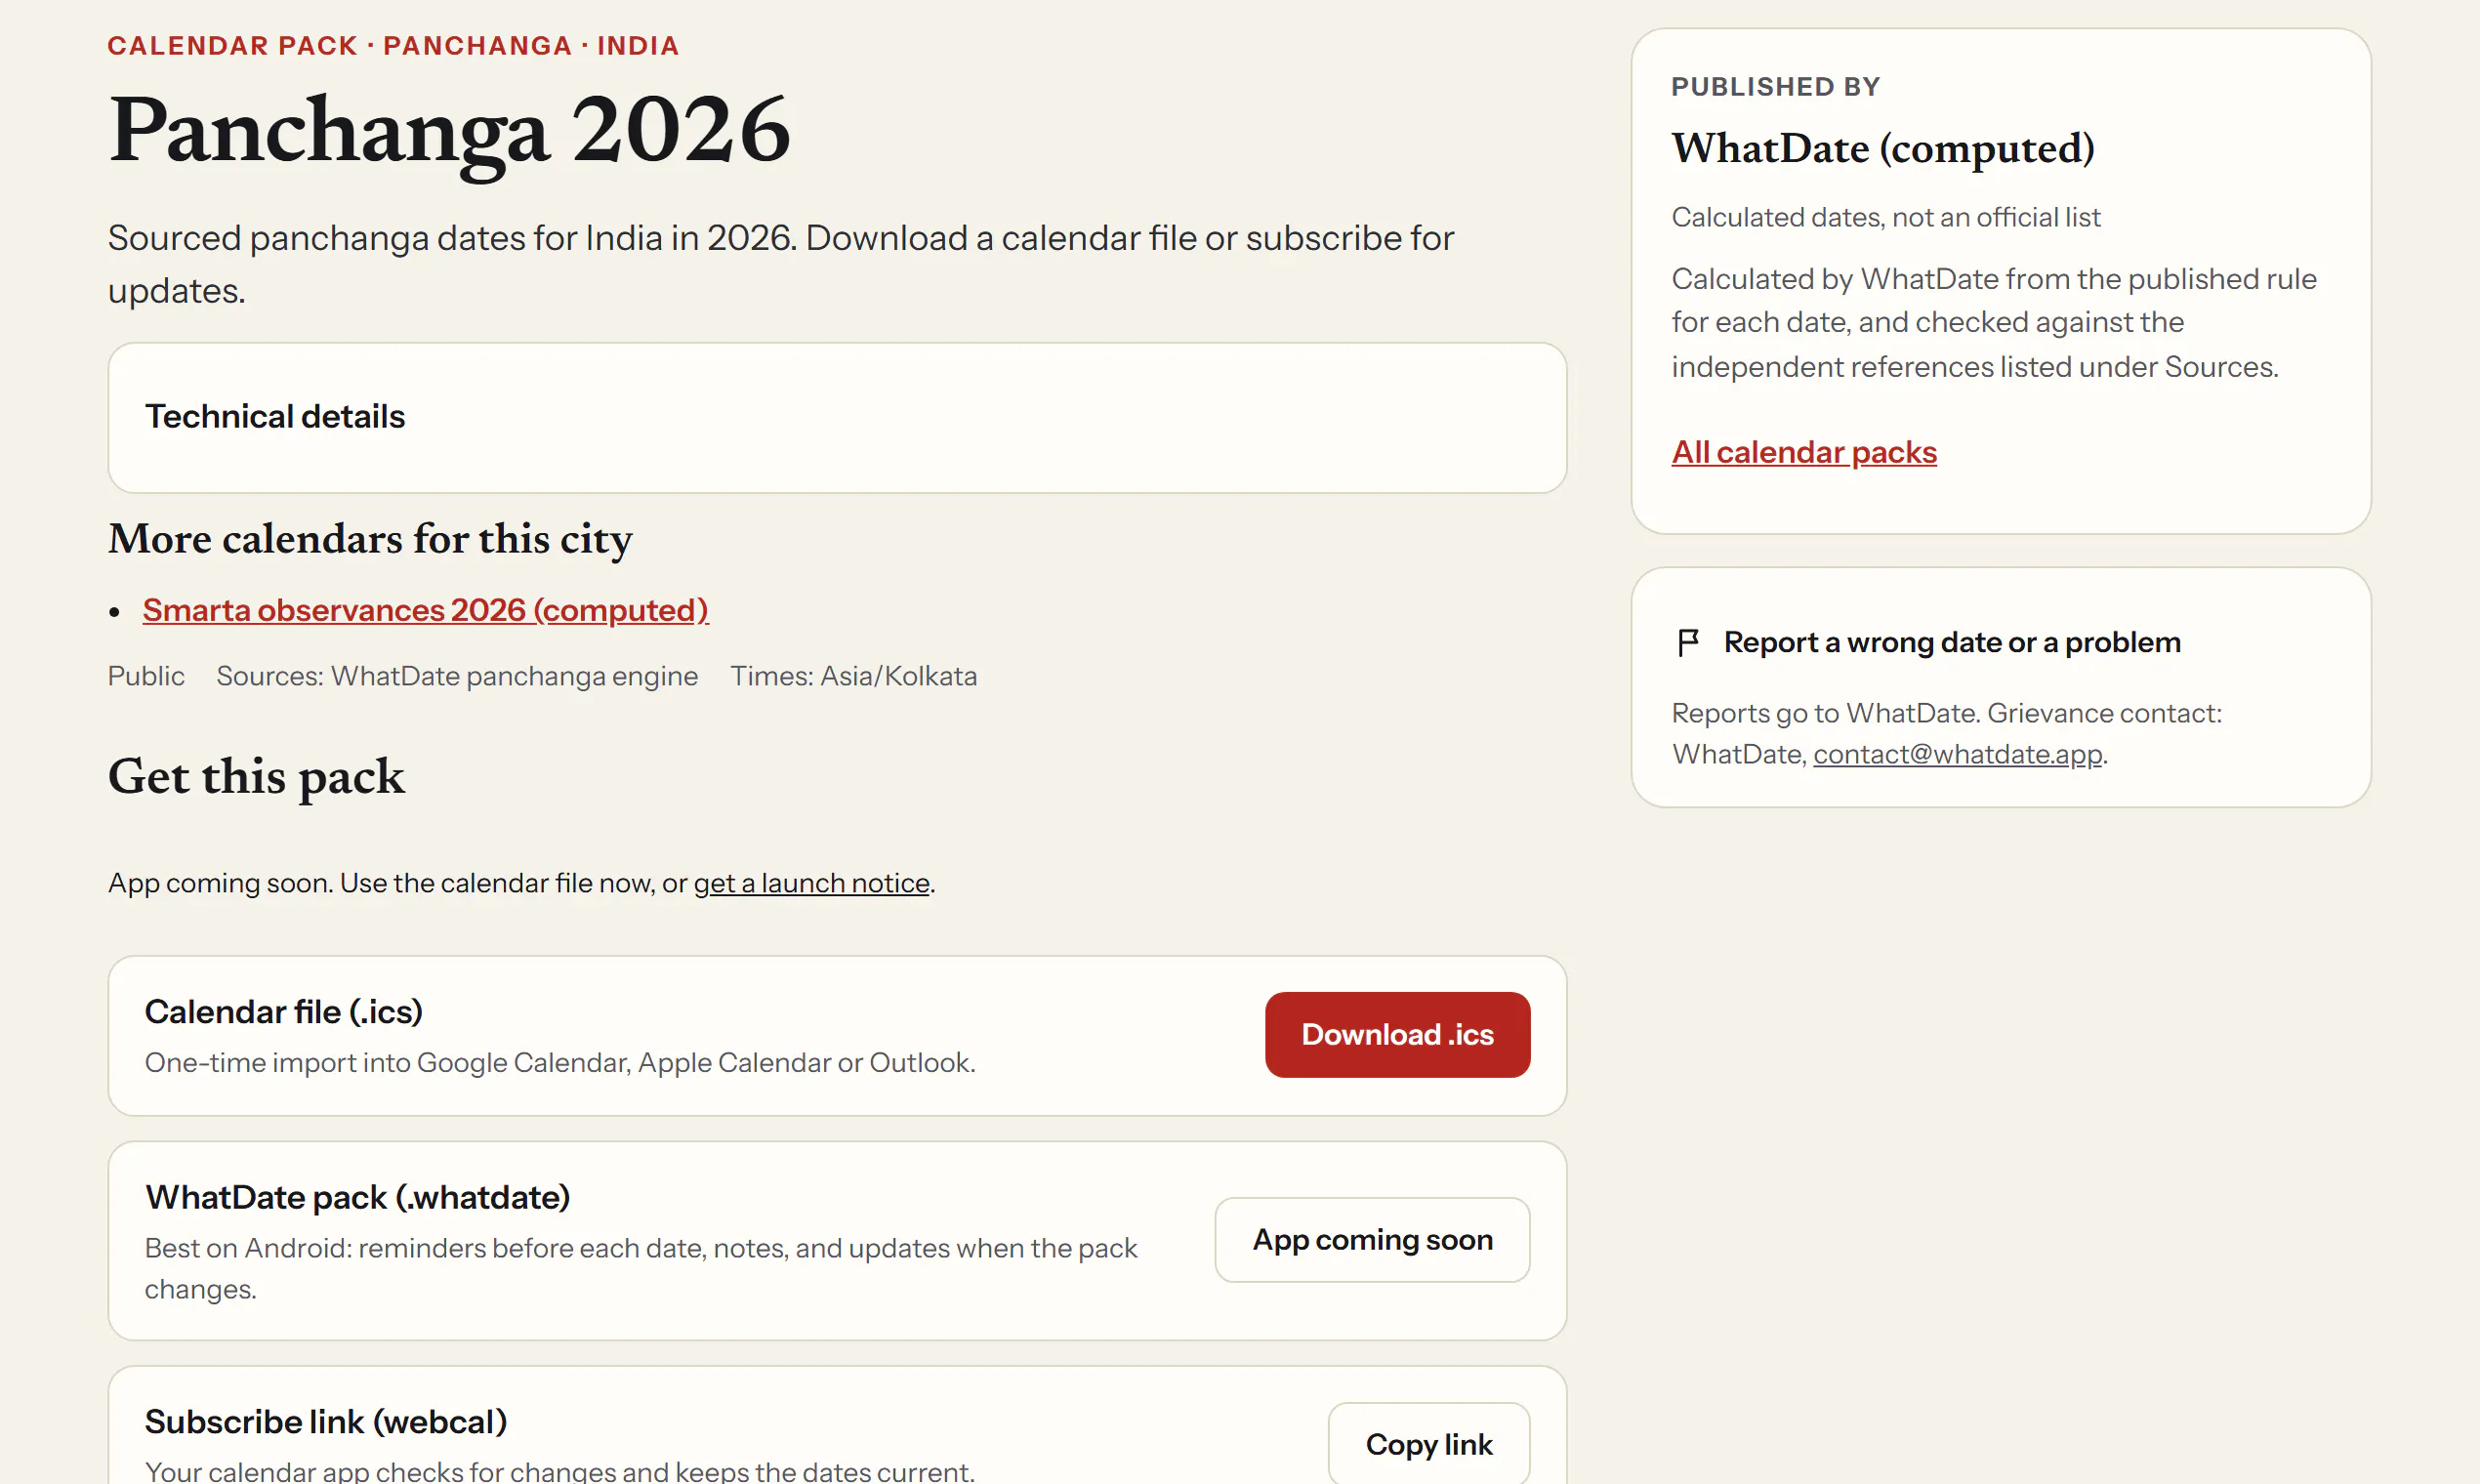This screenshot has width=2480, height=1484.
Task: Click the Get this pack heading
Action: pos(256,777)
